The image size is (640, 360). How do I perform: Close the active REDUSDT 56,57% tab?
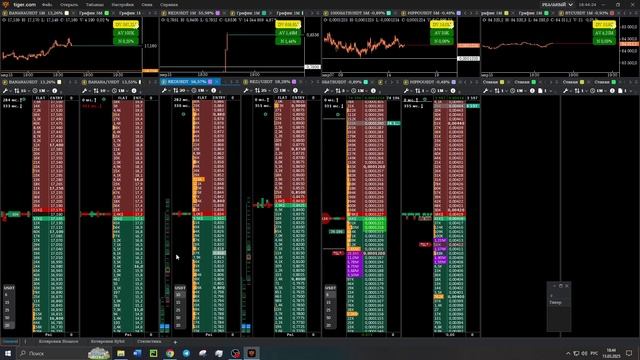217,82
